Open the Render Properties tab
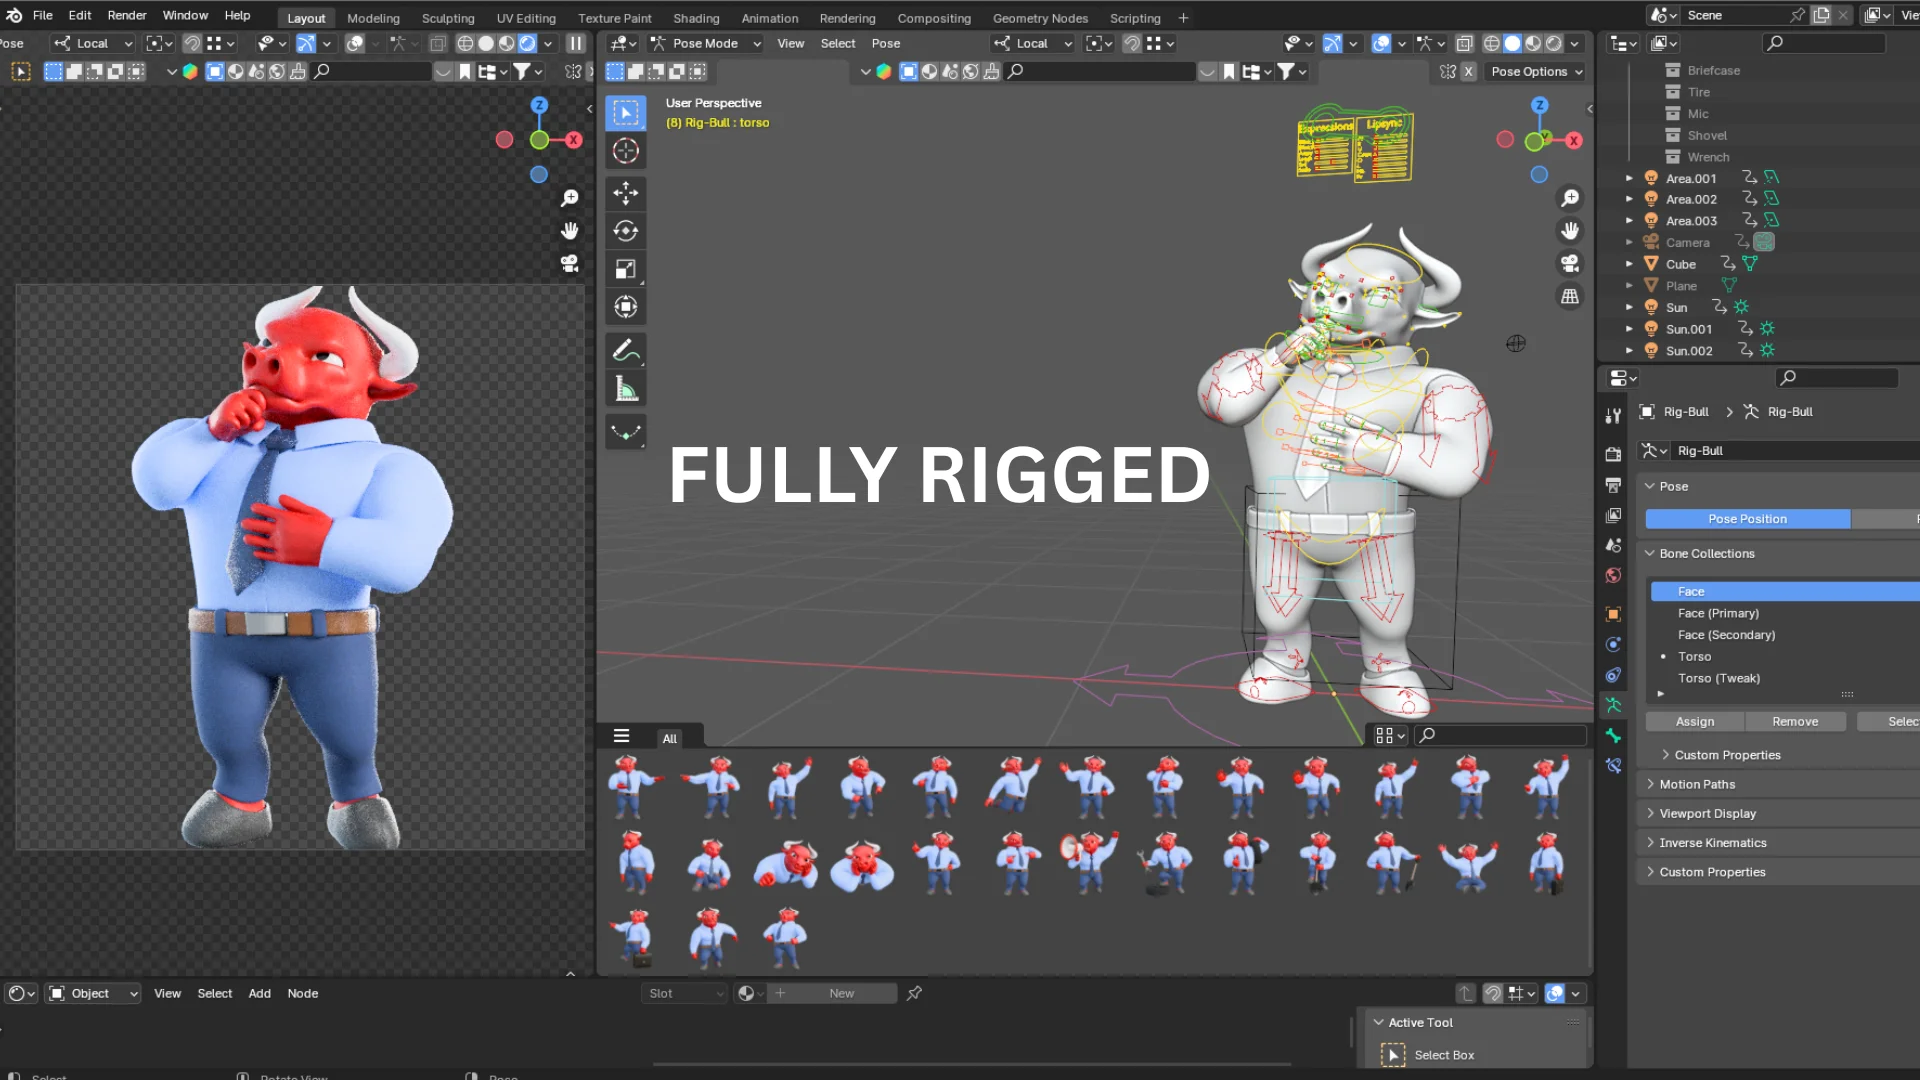 tap(1613, 453)
